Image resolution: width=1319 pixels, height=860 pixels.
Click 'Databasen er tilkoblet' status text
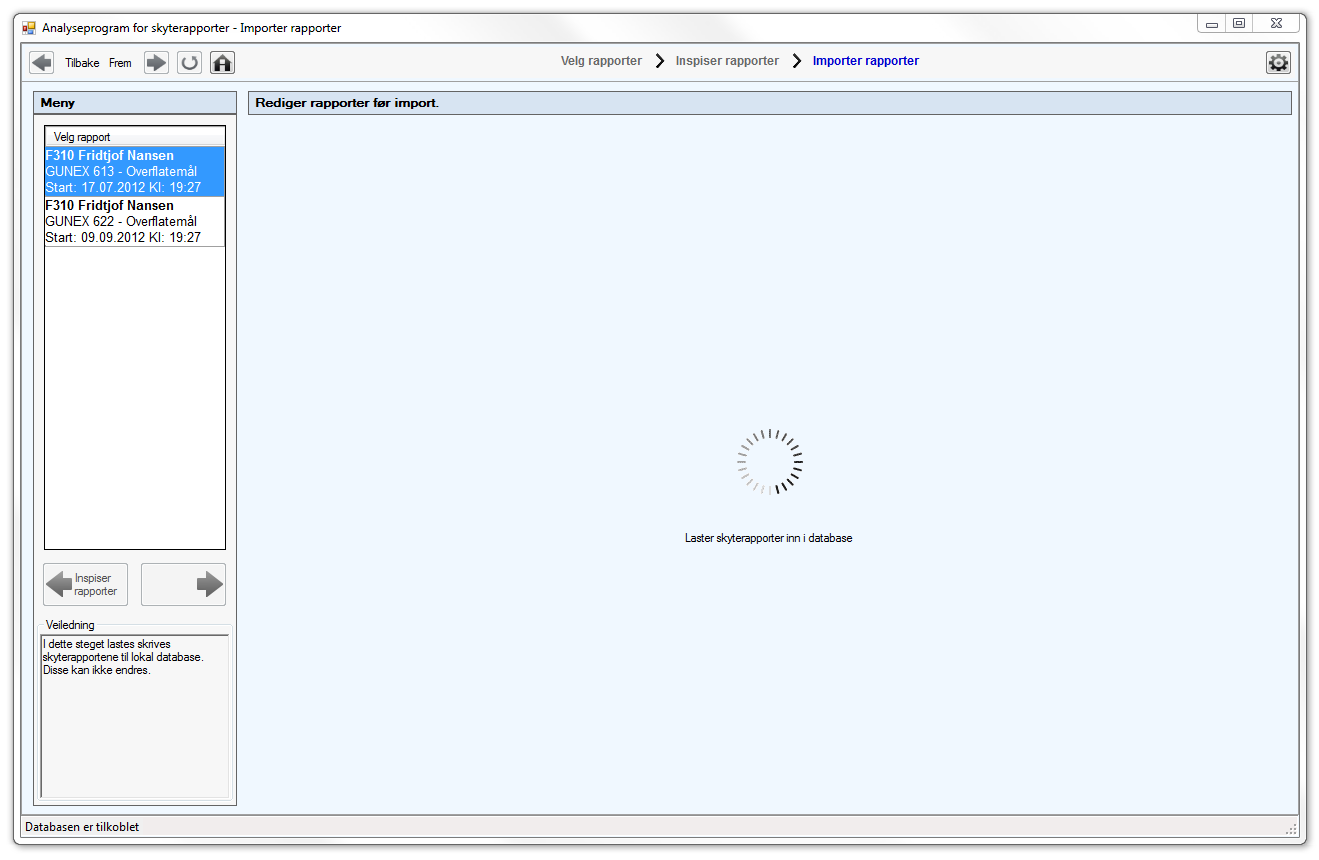pos(82,827)
